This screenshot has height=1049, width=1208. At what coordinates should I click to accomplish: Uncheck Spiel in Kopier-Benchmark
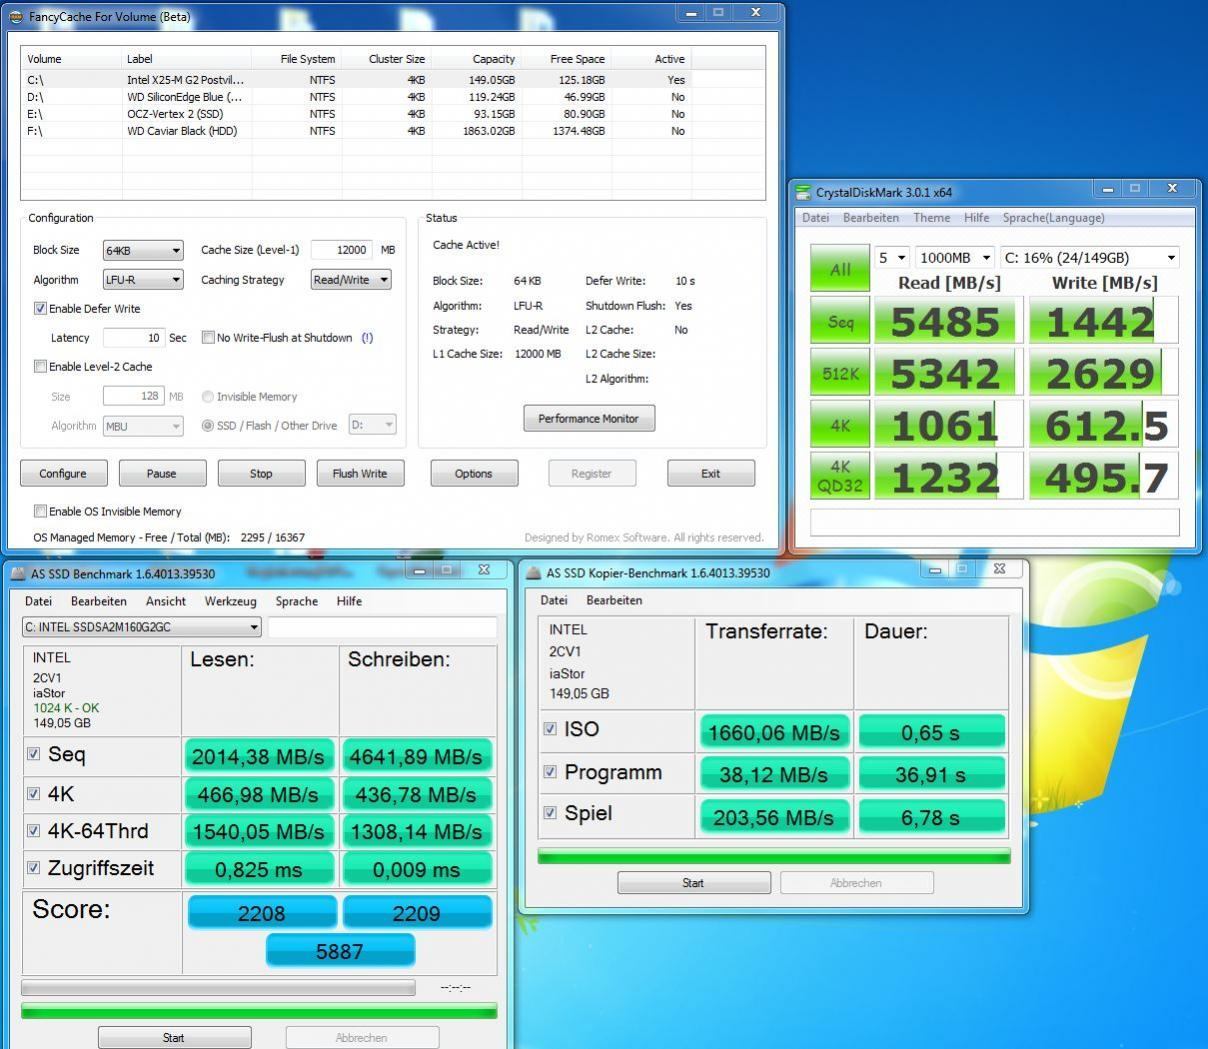click(x=550, y=813)
